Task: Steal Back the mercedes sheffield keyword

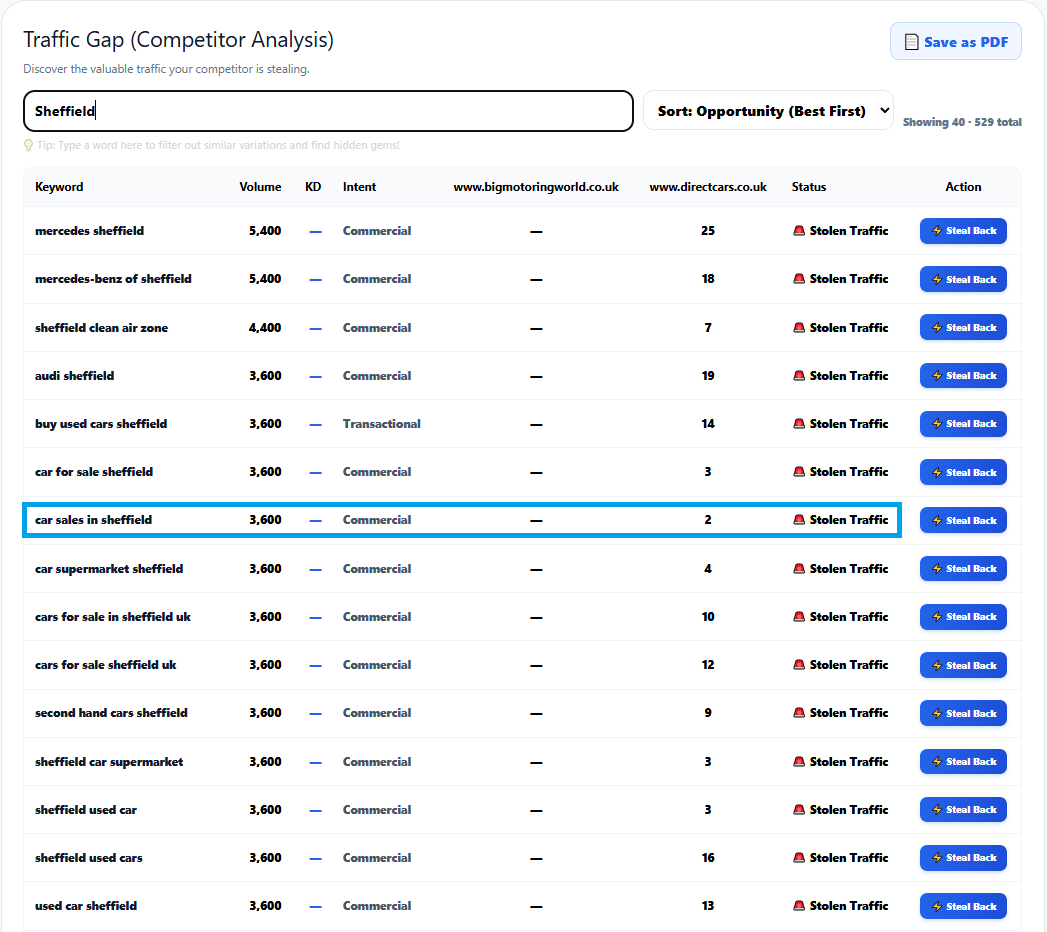Action: (x=964, y=231)
